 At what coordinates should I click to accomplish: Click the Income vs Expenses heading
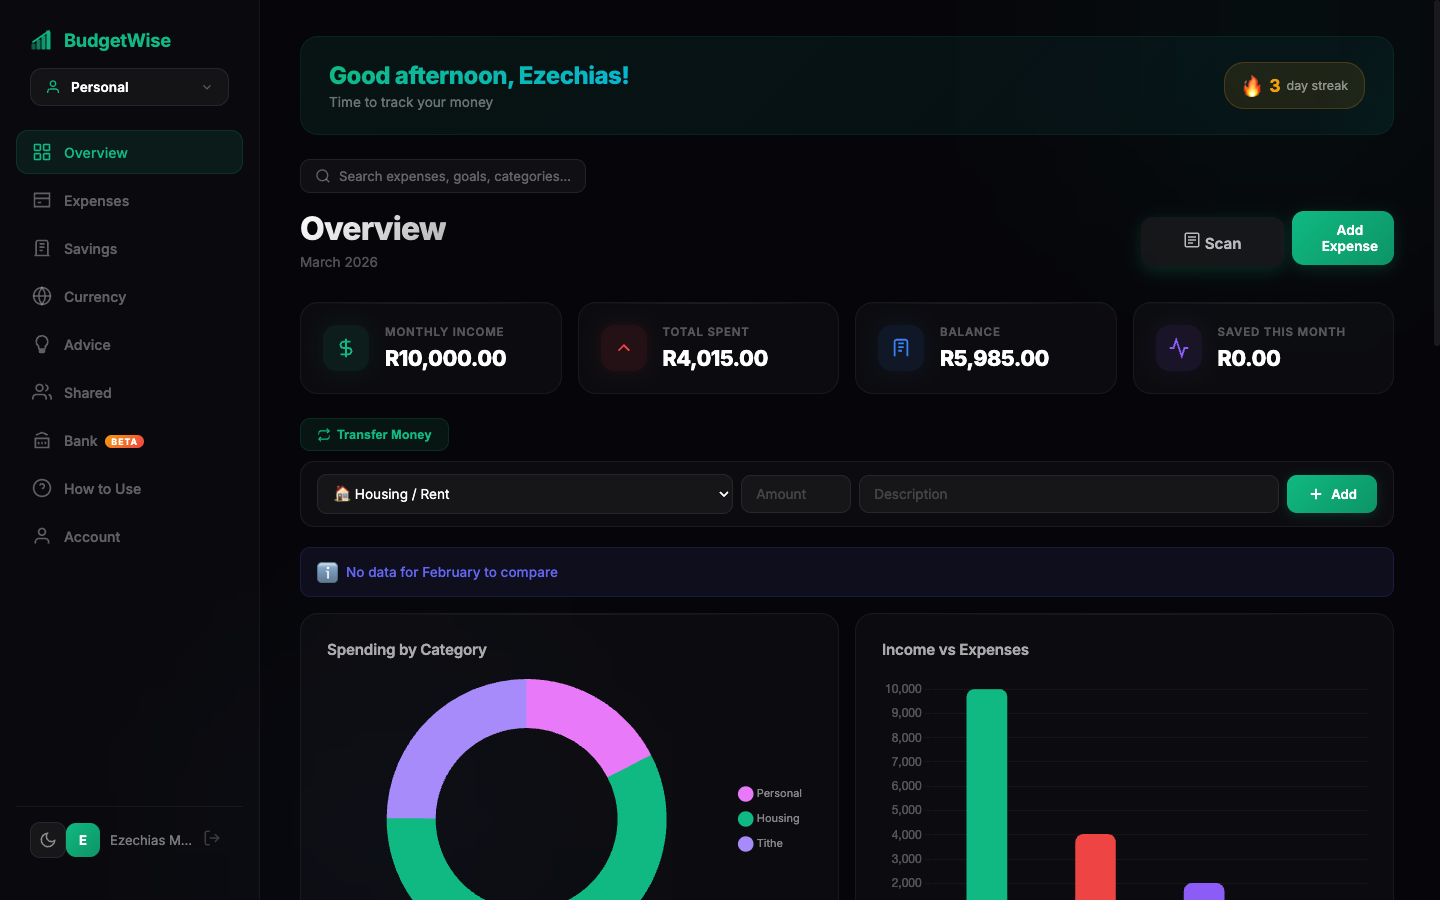point(955,650)
